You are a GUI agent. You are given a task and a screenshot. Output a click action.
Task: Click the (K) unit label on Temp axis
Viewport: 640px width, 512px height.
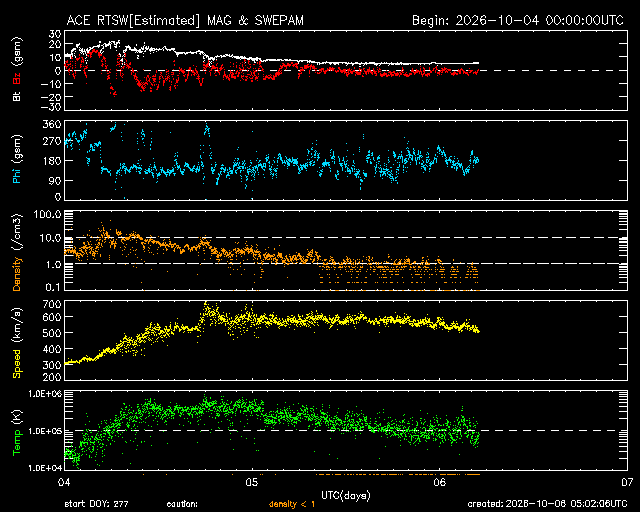(17, 417)
